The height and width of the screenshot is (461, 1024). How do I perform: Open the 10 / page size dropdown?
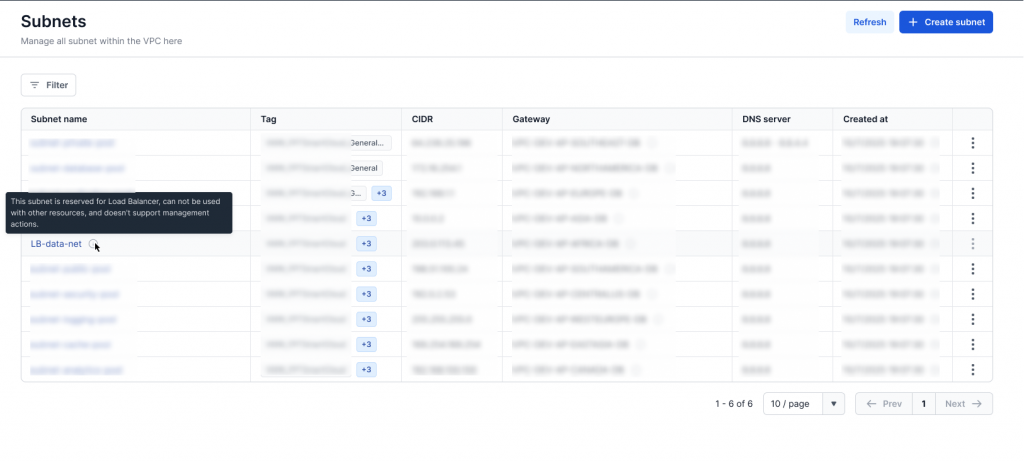803,404
